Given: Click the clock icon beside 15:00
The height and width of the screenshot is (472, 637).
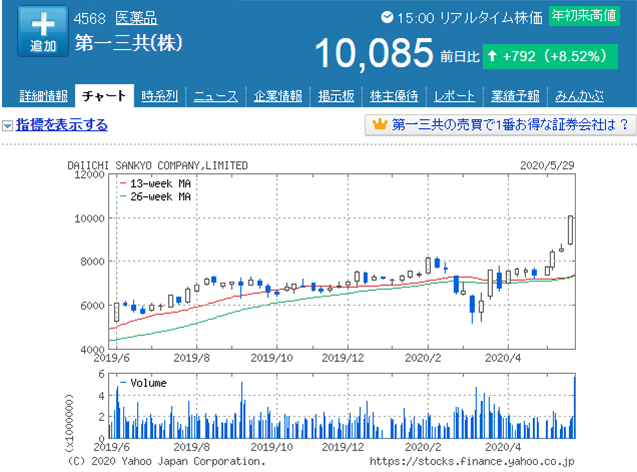Looking at the screenshot, I should (x=387, y=17).
